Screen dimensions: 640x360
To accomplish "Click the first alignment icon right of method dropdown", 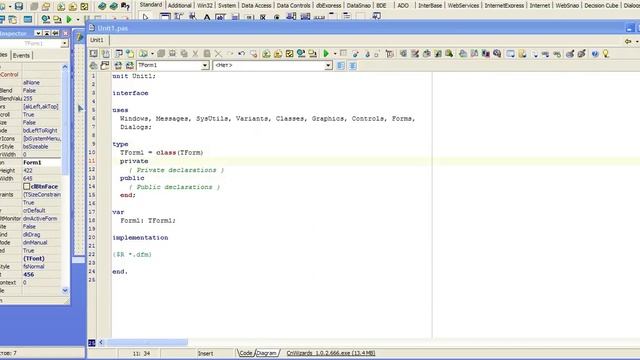I will (x=341, y=65).
